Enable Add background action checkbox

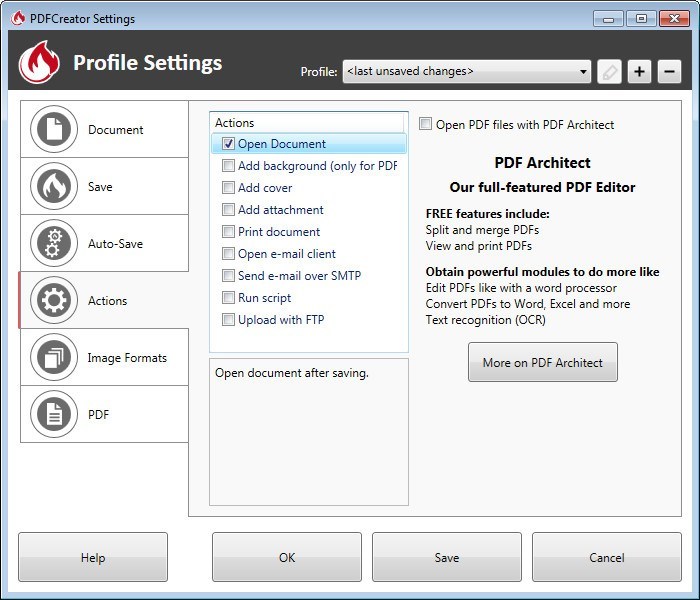point(228,166)
